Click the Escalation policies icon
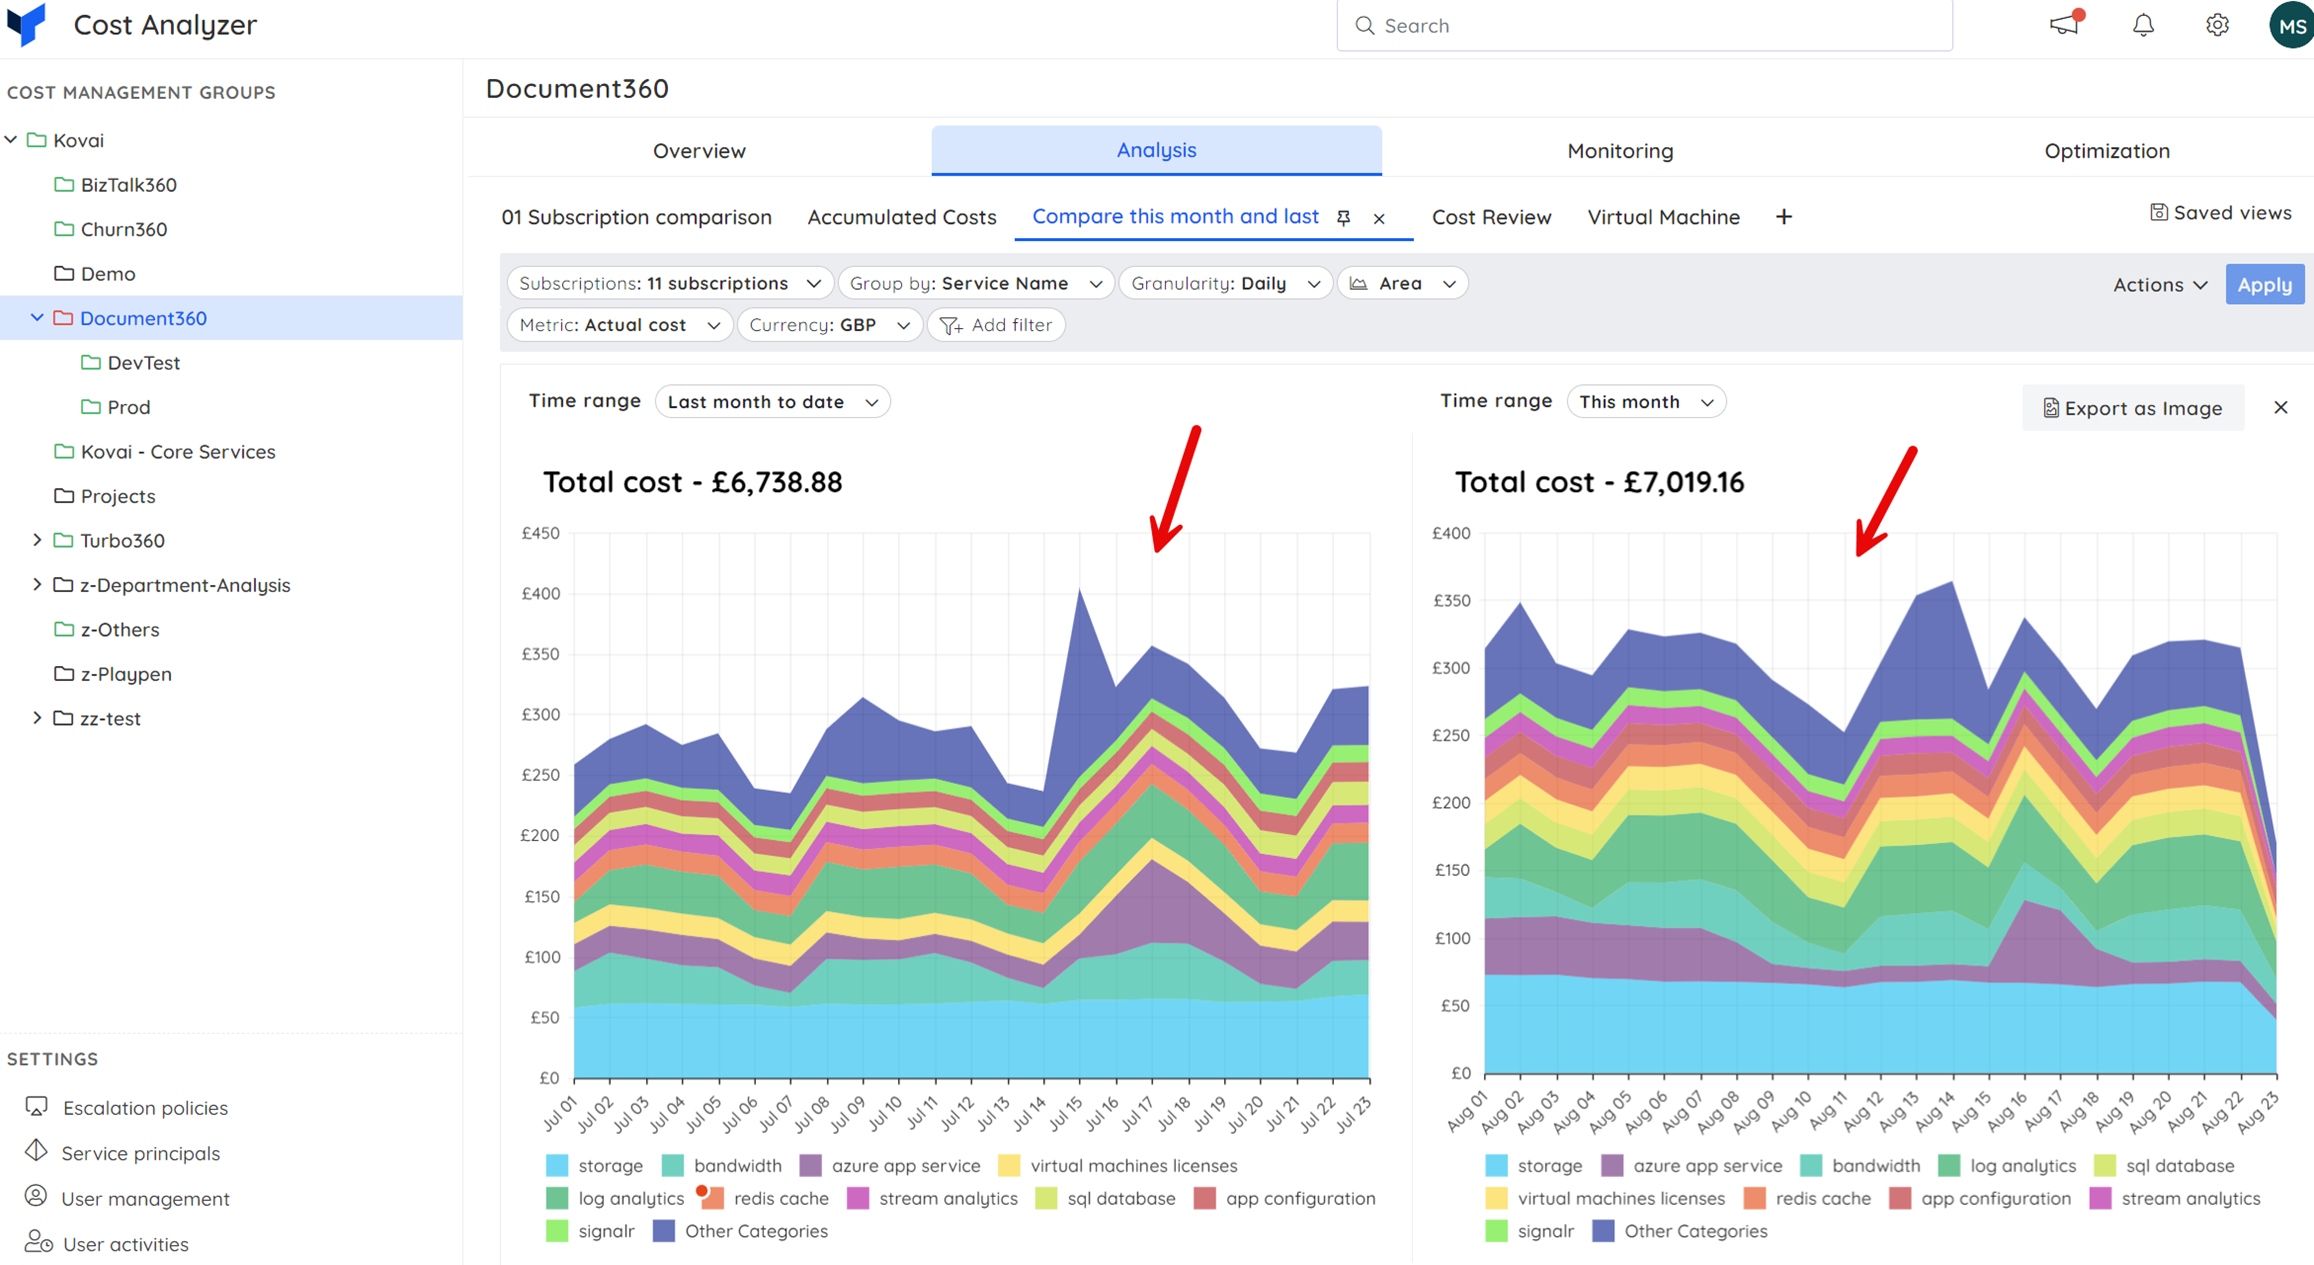 tap(37, 1106)
